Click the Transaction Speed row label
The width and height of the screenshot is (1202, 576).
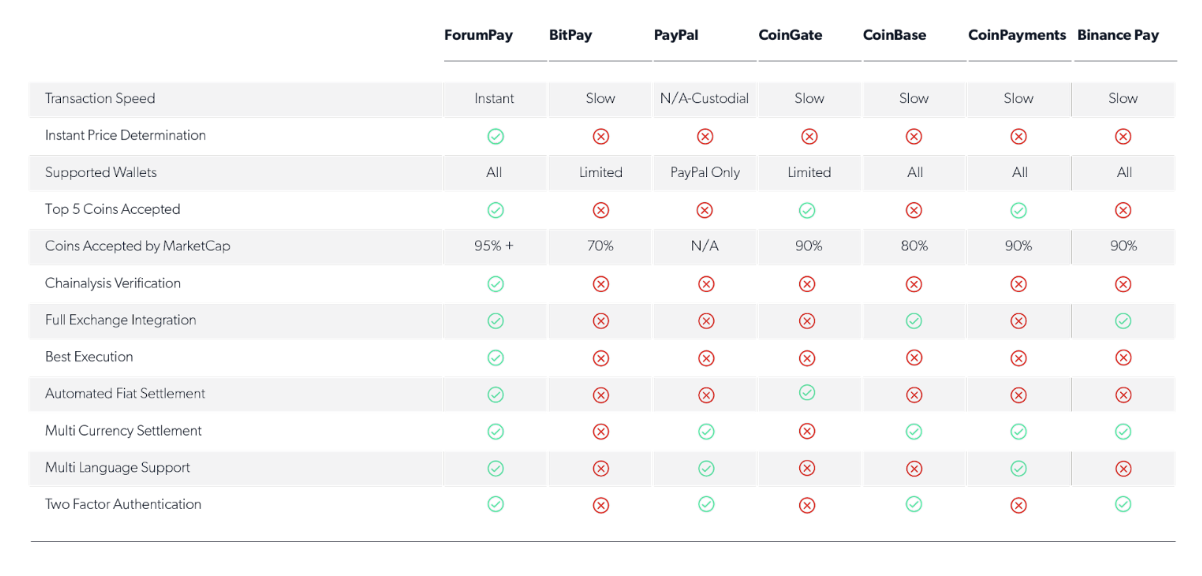click(x=100, y=99)
